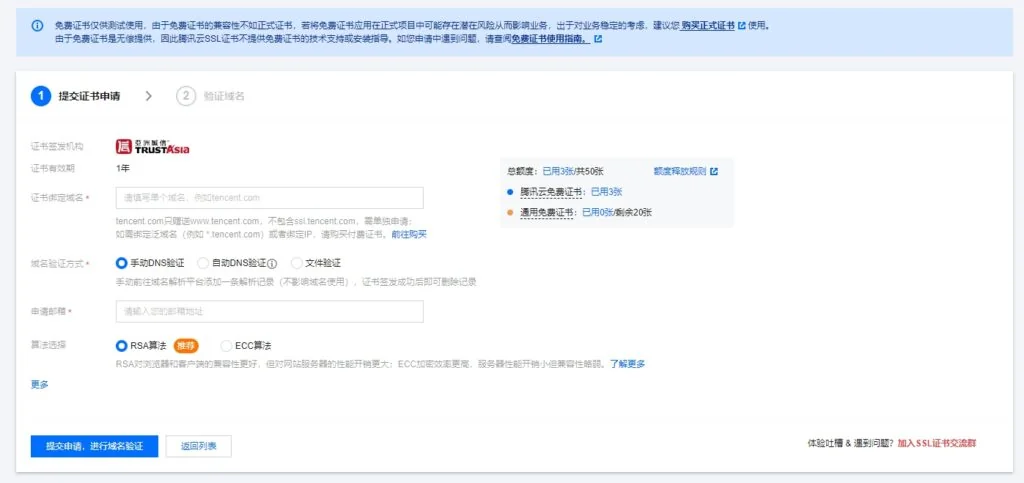Click the info icon next to 自动DNS验证
Image resolution: width=1024 pixels, height=483 pixels.
[272, 264]
